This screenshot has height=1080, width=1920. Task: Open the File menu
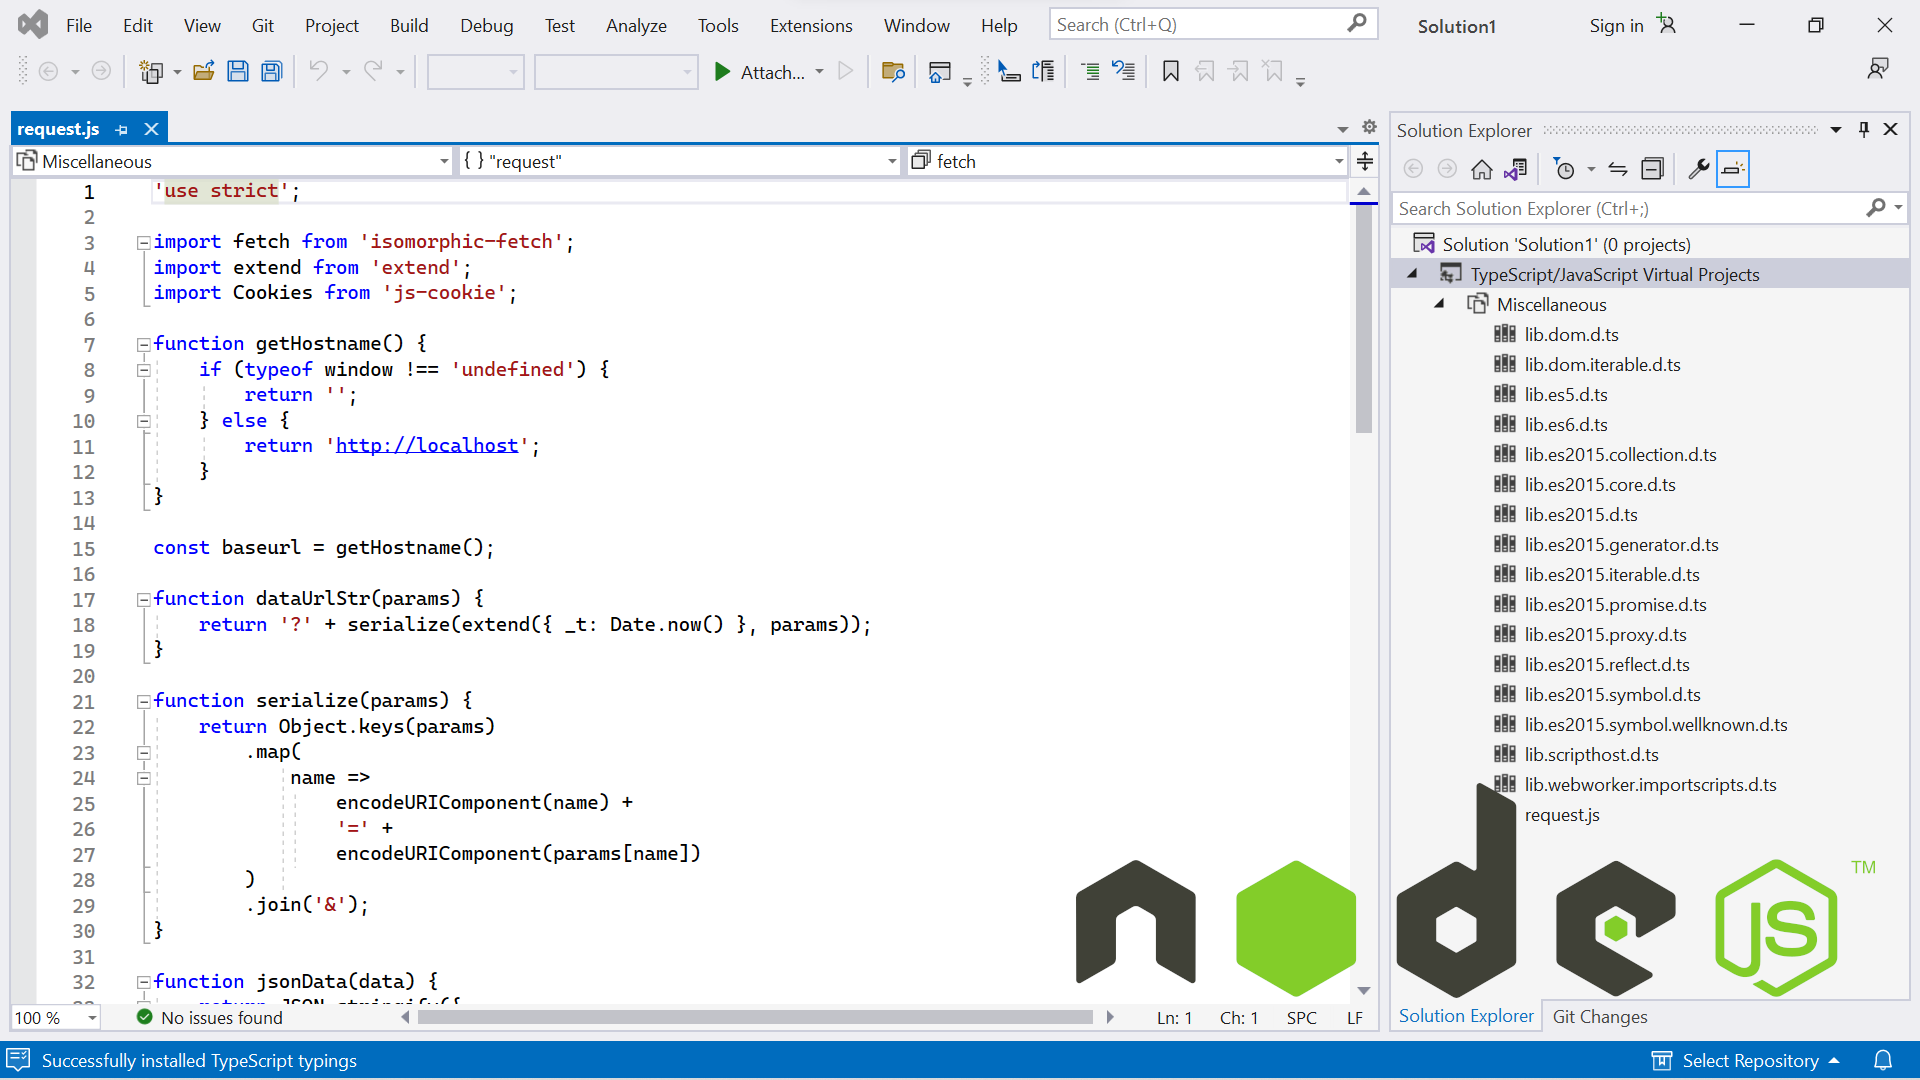[79, 25]
